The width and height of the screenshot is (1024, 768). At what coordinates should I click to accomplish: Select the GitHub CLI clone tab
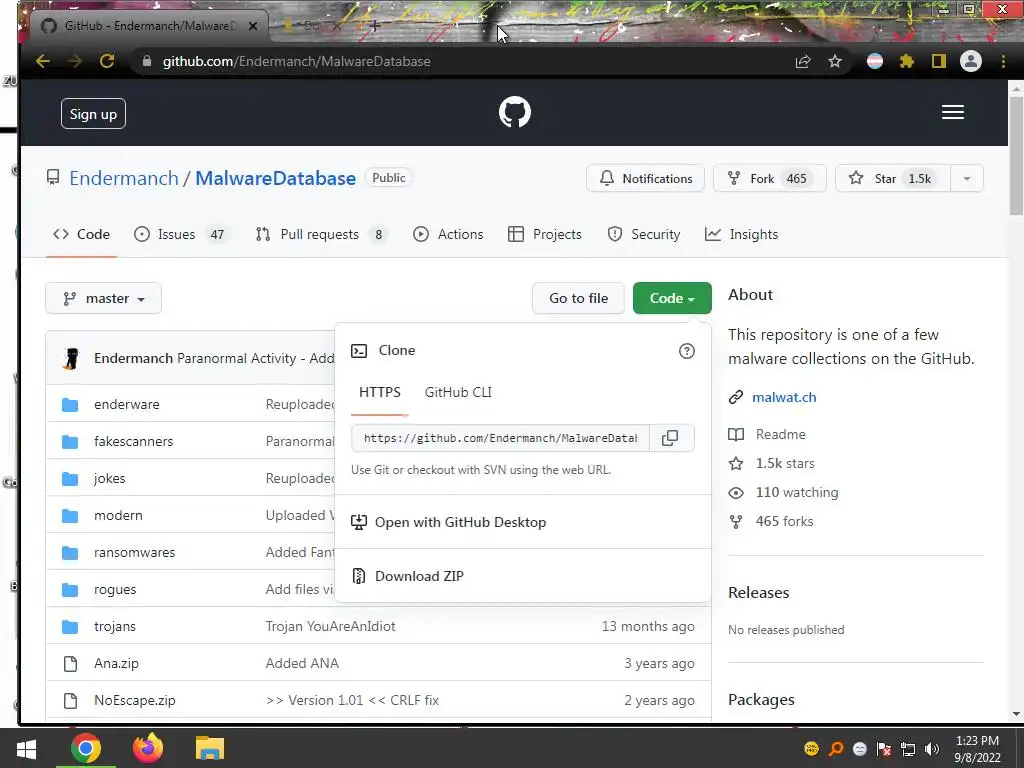click(x=458, y=392)
